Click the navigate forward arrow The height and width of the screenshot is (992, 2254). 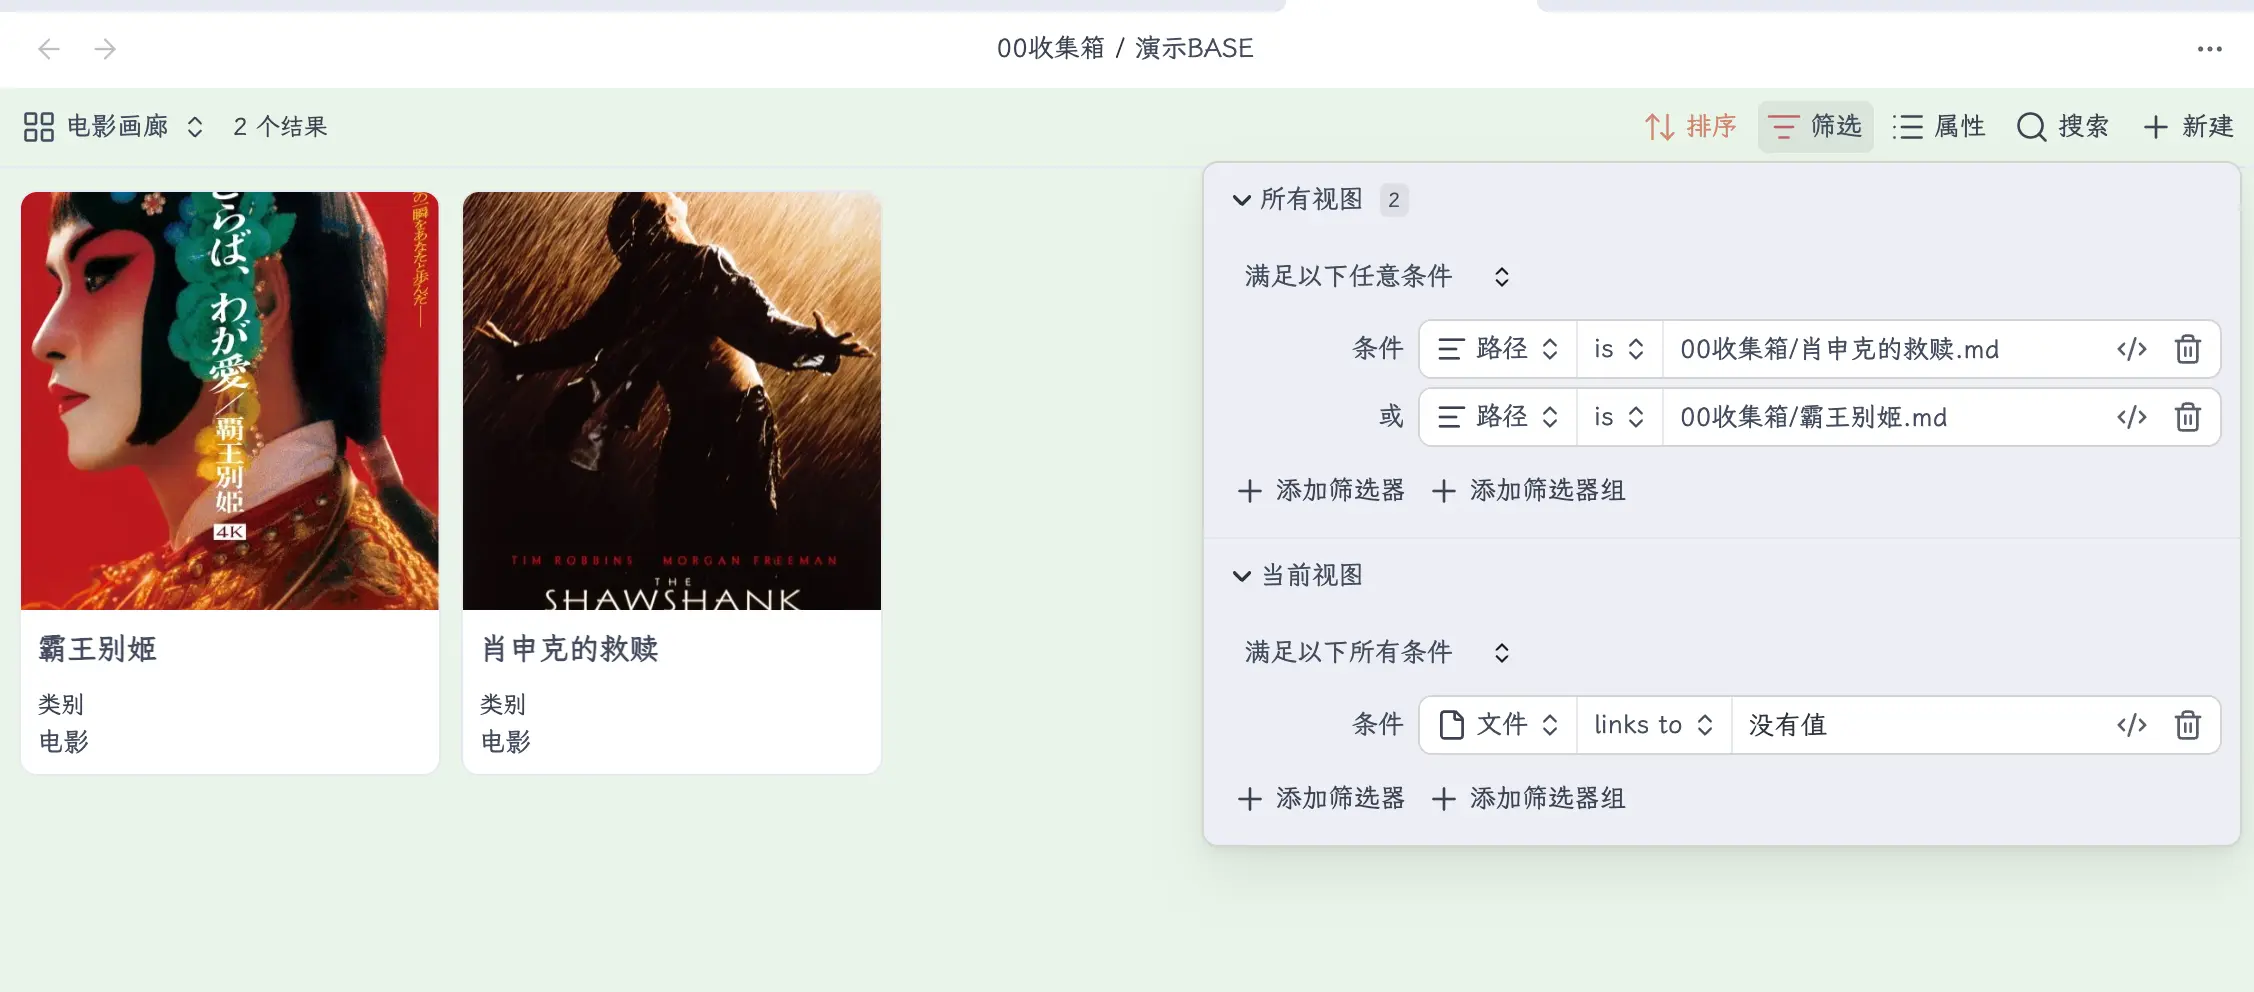click(105, 49)
